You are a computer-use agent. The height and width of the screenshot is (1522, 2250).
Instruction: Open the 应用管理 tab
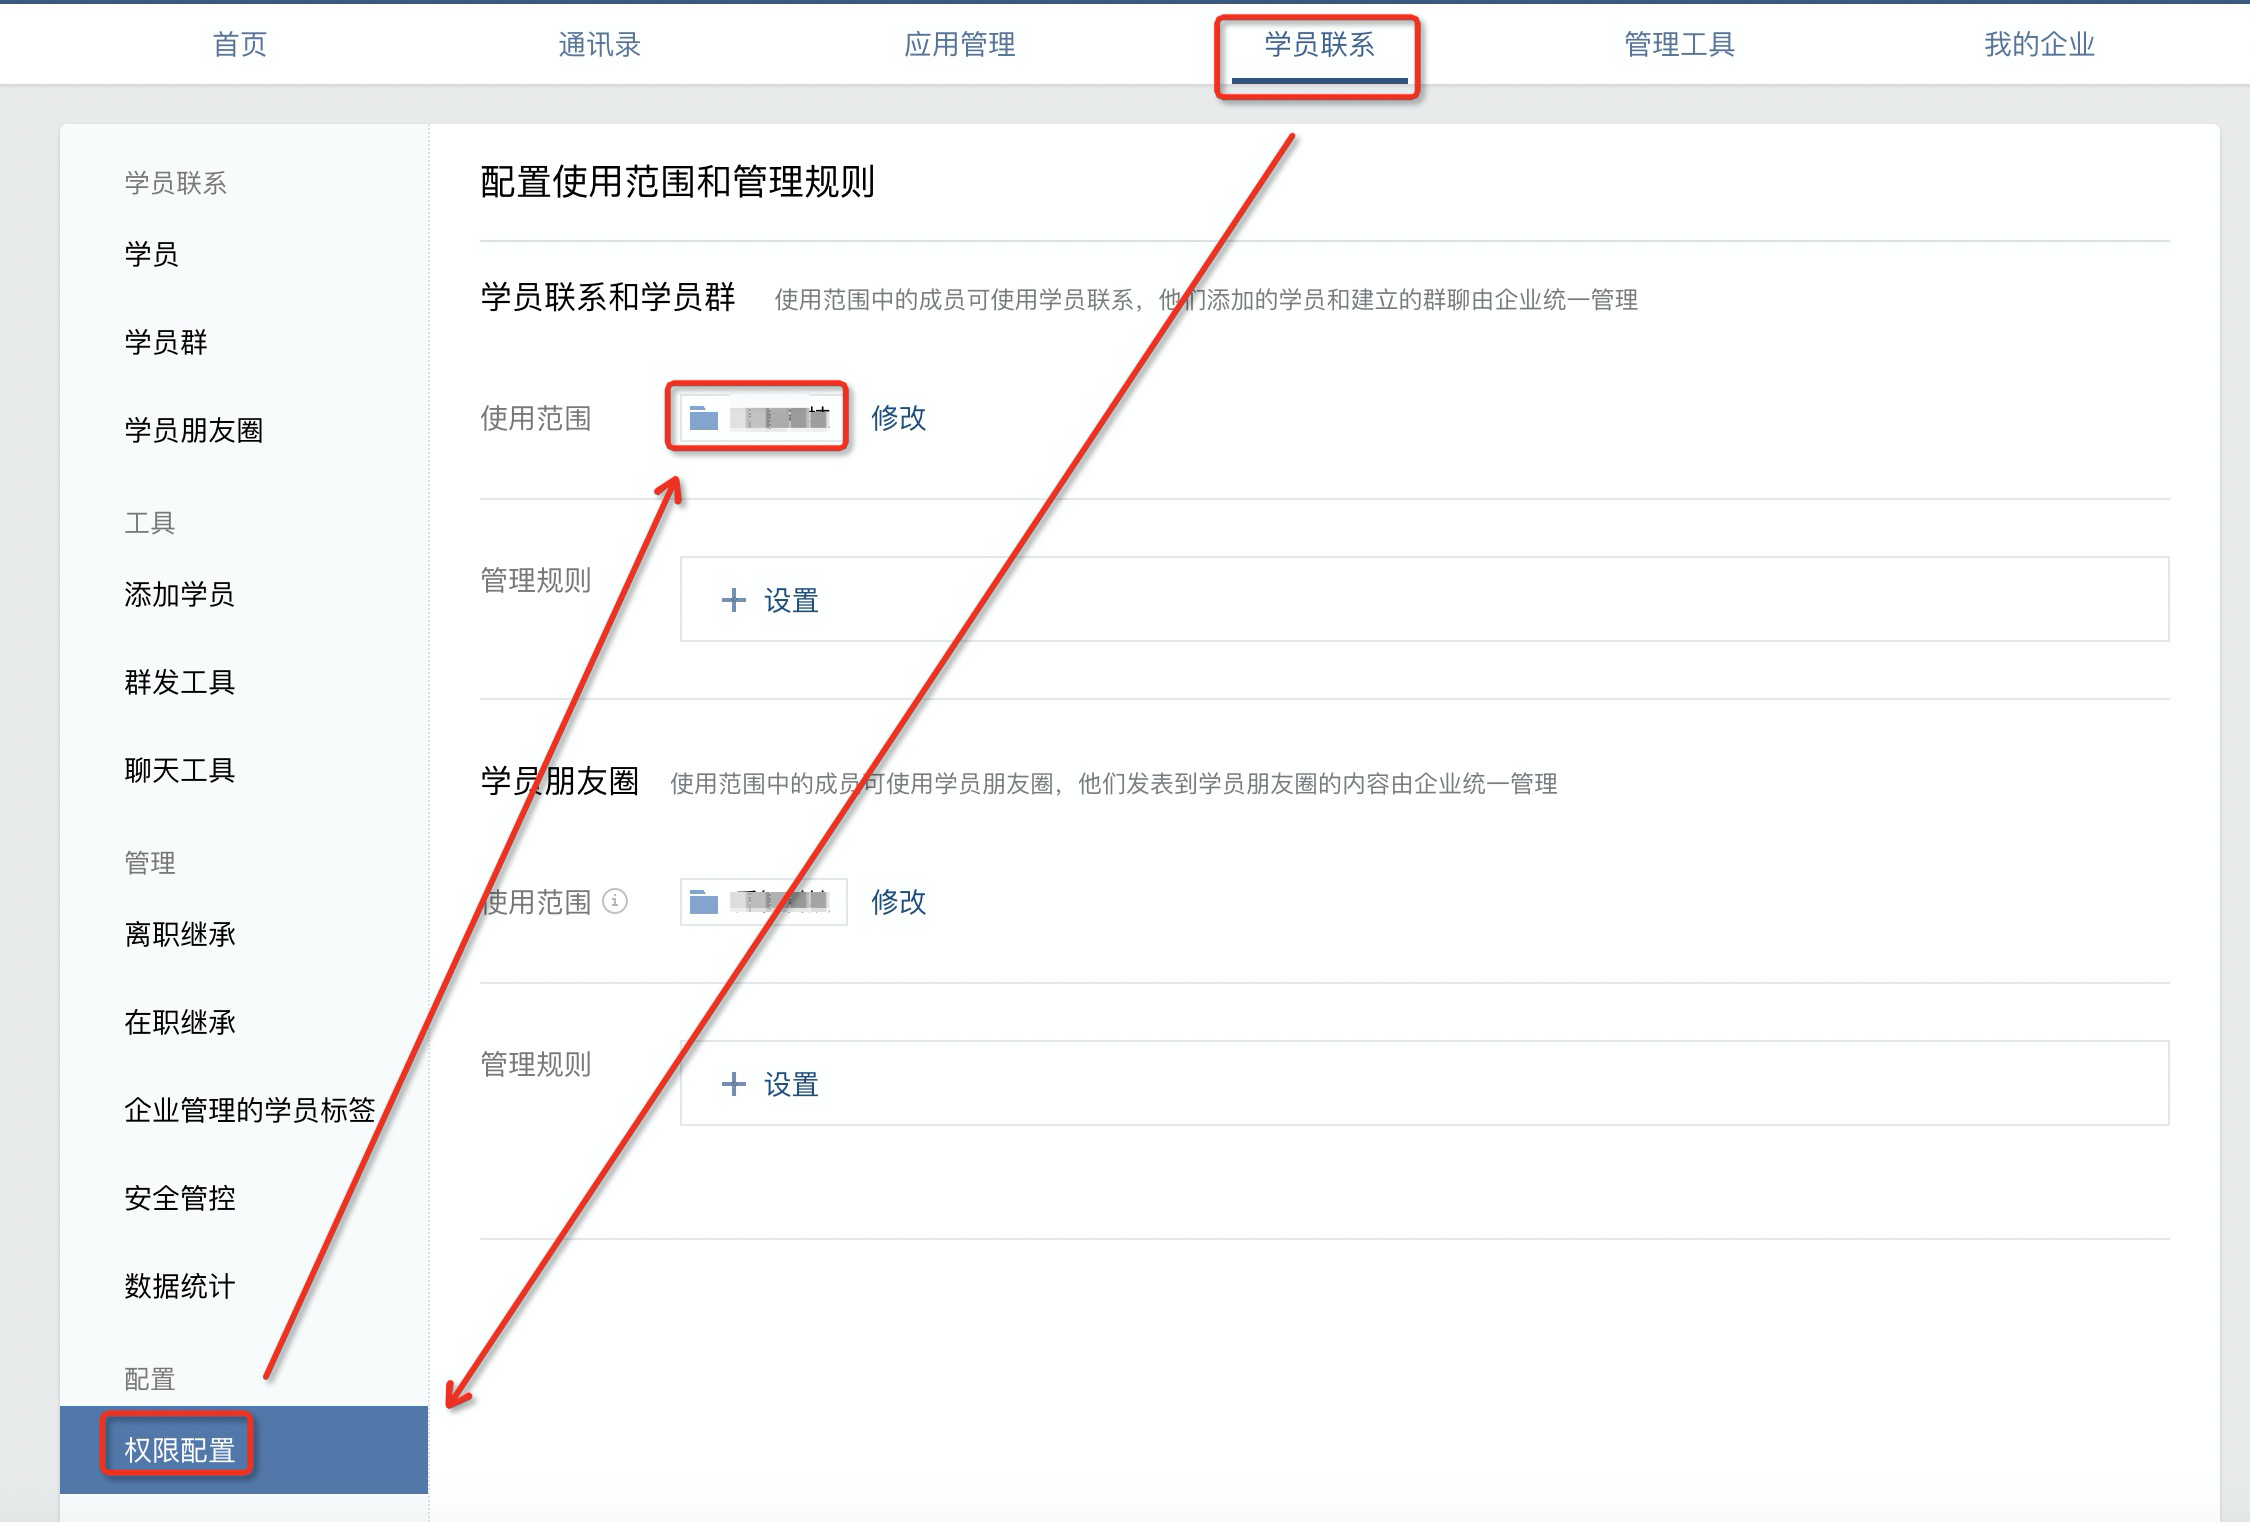(x=959, y=44)
